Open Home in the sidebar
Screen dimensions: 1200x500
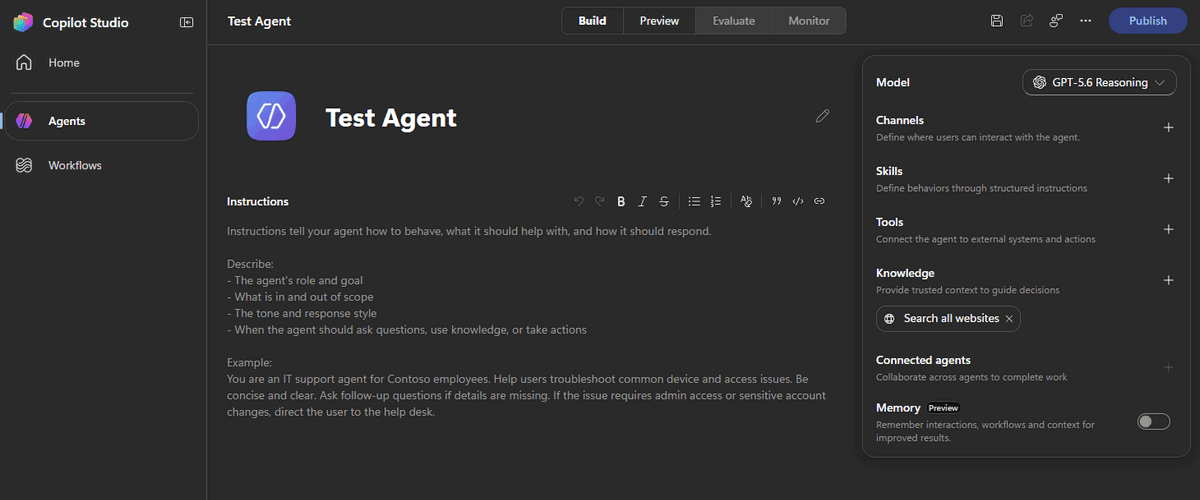pos(102,63)
